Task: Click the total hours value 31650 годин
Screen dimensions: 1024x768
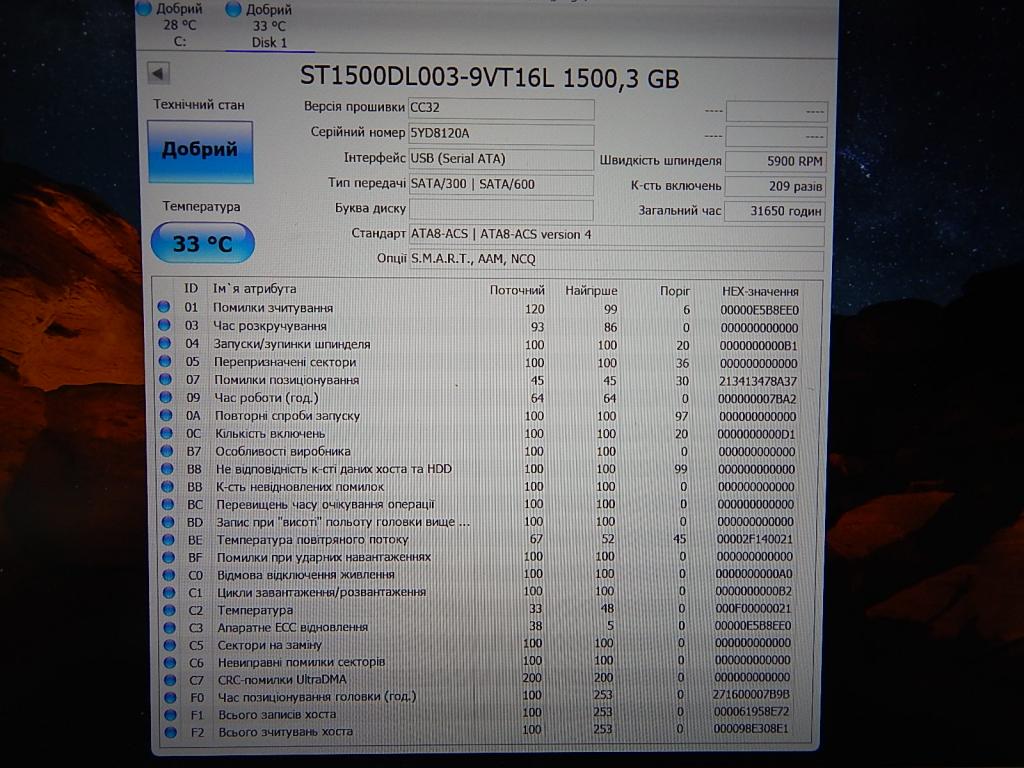Action: (x=775, y=212)
